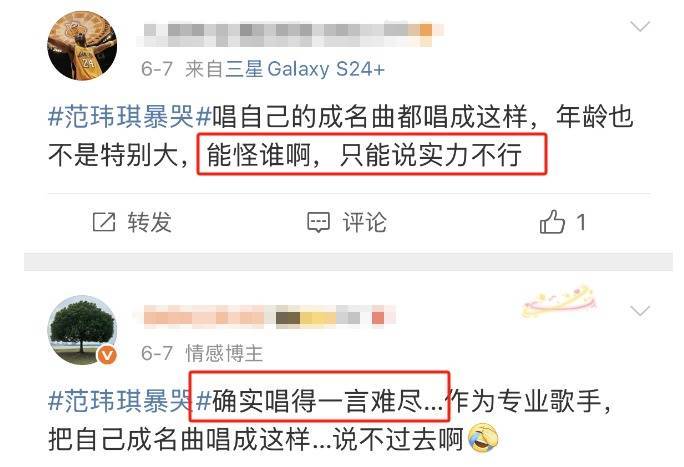The width and height of the screenshot is (684, 467).
Task: Expand the second post's chevron menu
Action: coord(640,311)
